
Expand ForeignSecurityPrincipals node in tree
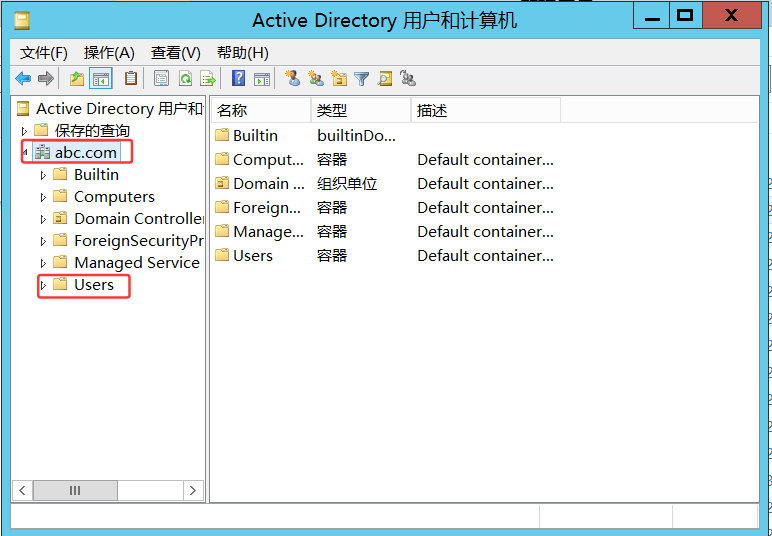(x=43, y=241)
